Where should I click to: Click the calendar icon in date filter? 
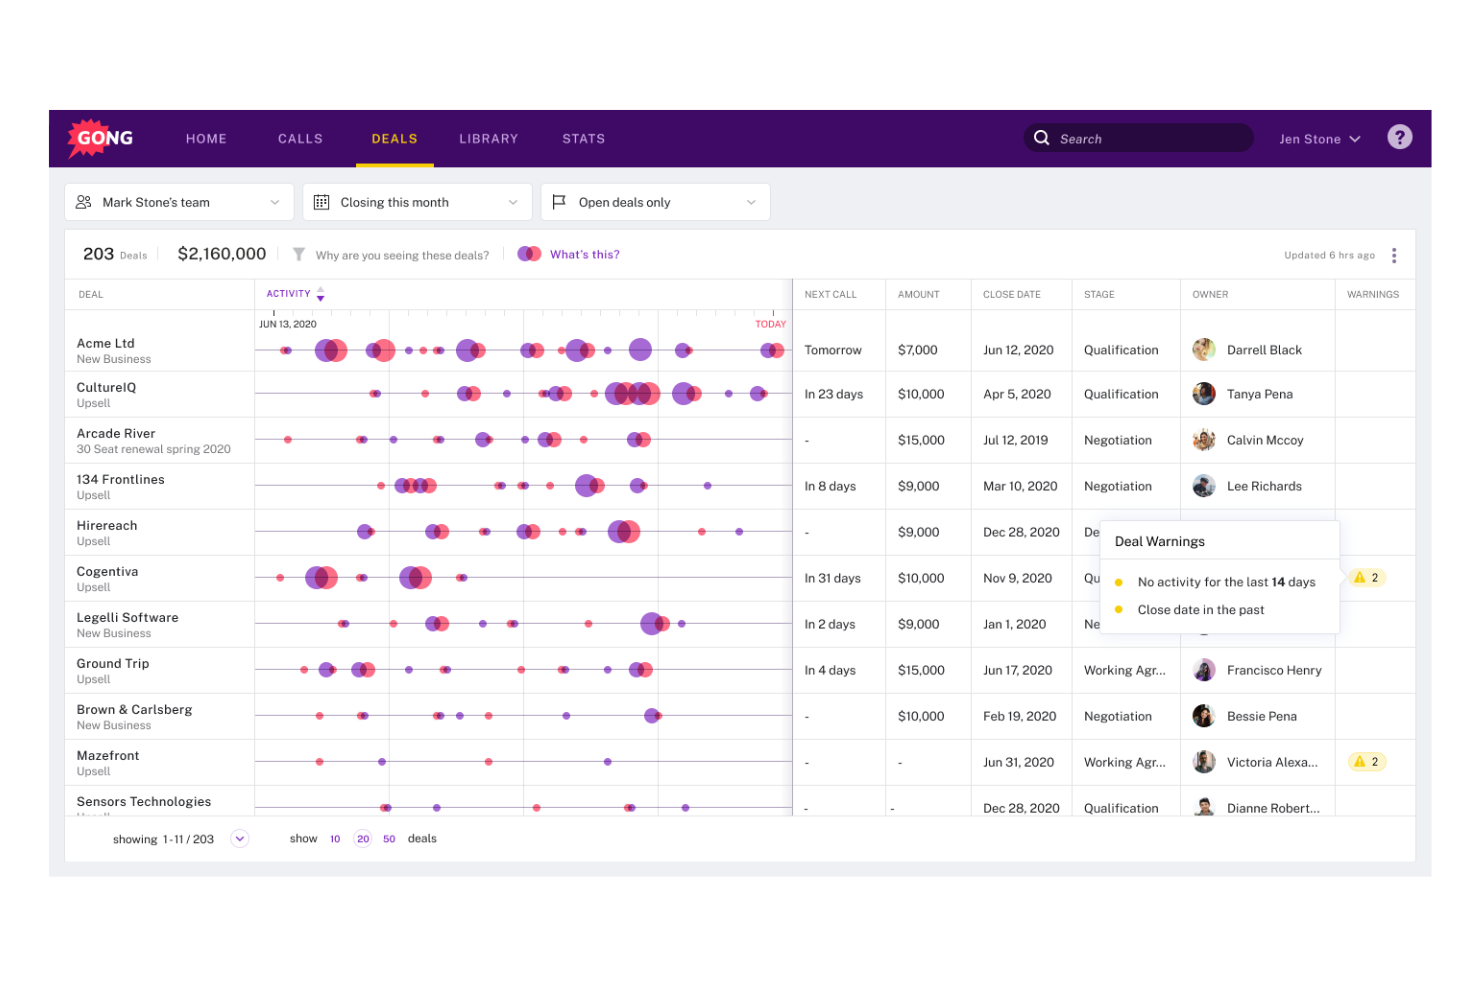321,201
